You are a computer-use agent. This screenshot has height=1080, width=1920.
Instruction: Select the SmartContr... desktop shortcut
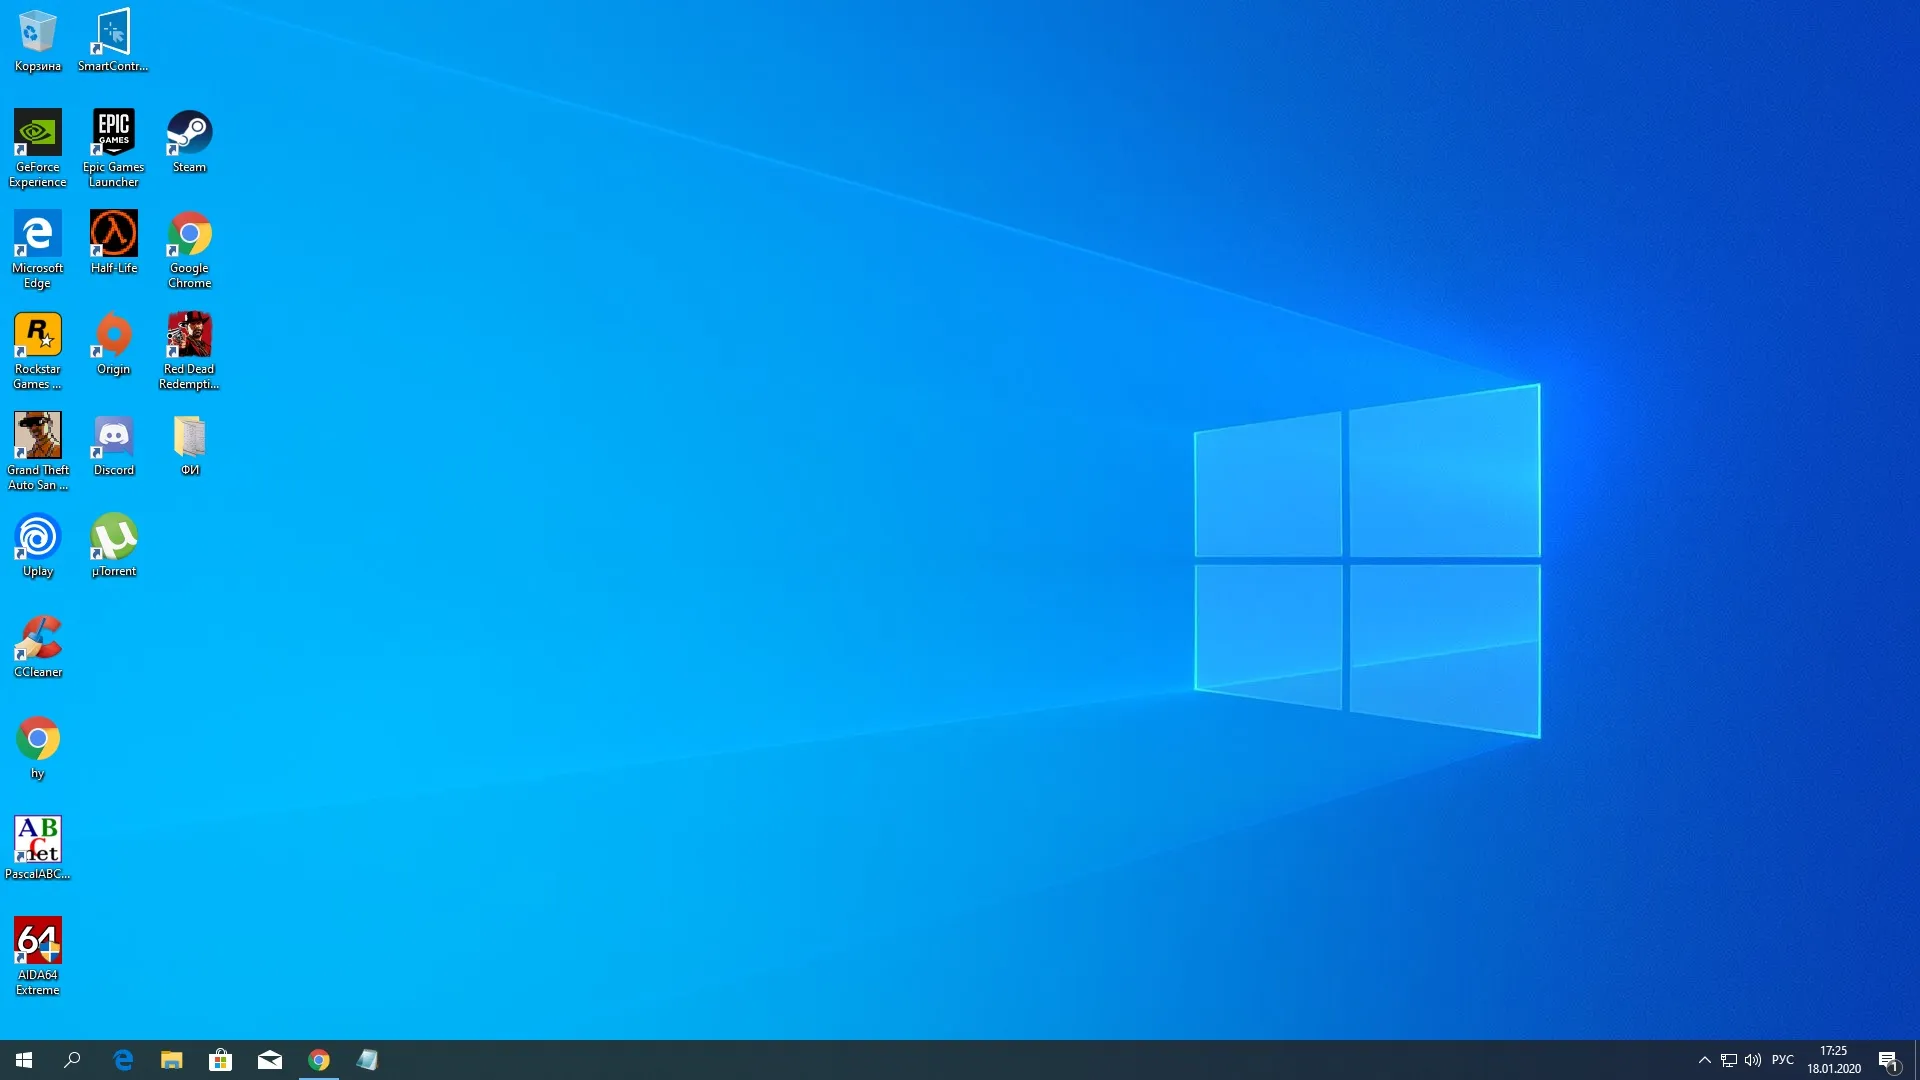[113, 40]
